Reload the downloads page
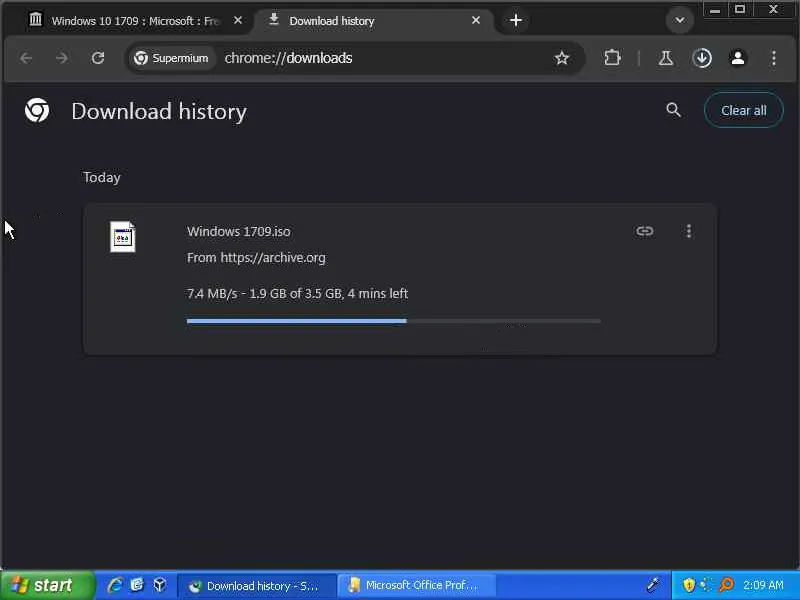The width and height of the screenshot is (800, 600). click(x=98, y=58)
